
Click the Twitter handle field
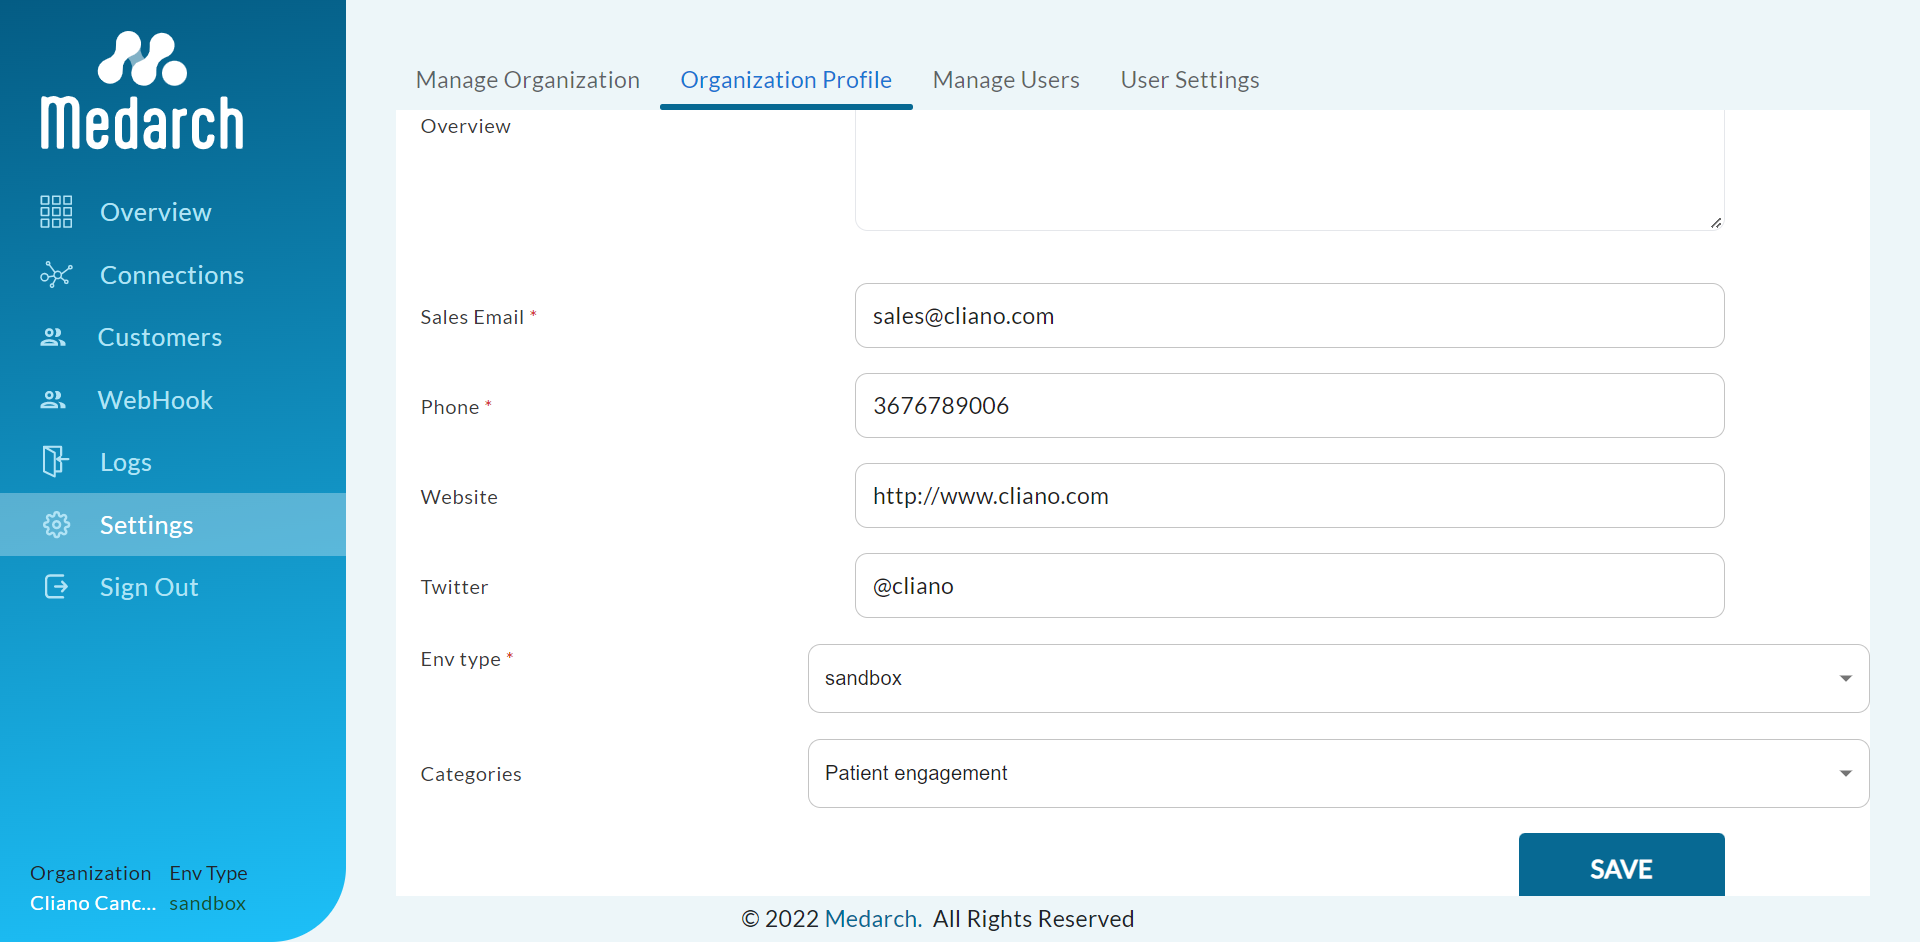pyautogui.click(x=1290, y=586)
